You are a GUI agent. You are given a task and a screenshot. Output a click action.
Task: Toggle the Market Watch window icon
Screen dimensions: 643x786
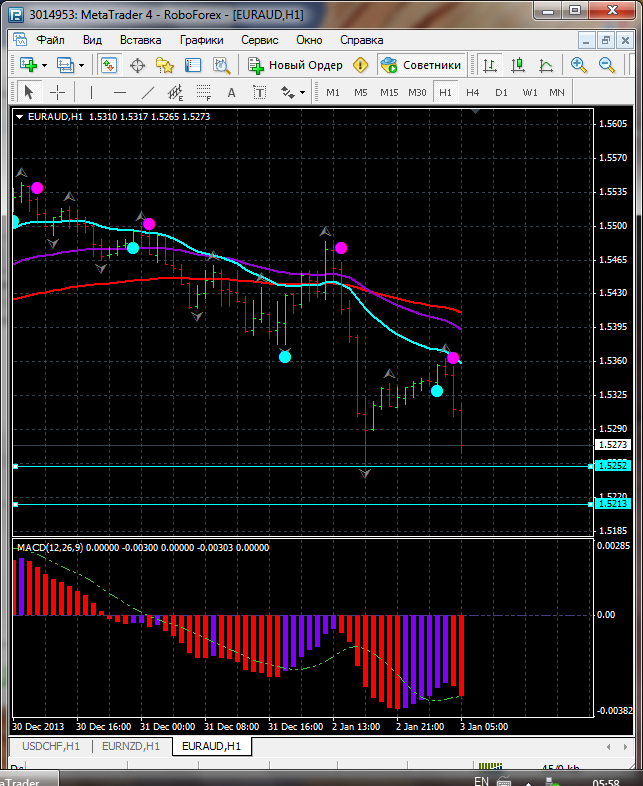pyautogui.click(x=109, y=65)
